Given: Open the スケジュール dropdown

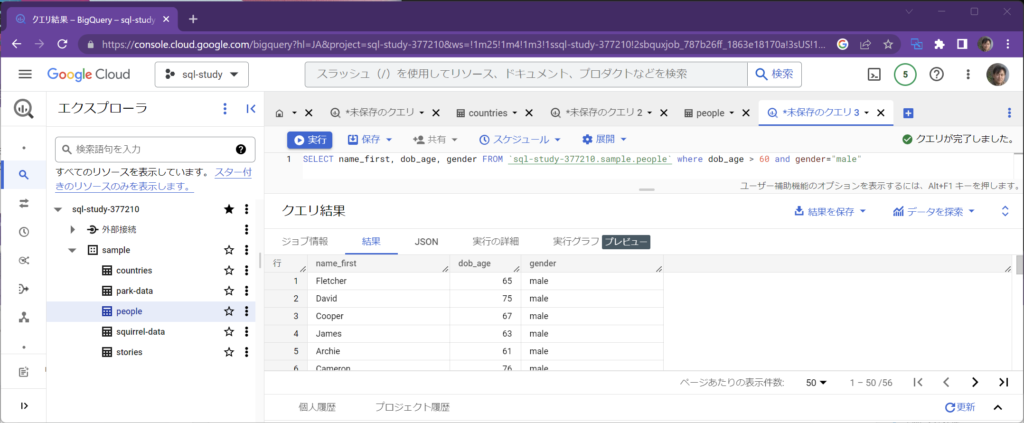Looking at the screenshot, I should [520, 140].
